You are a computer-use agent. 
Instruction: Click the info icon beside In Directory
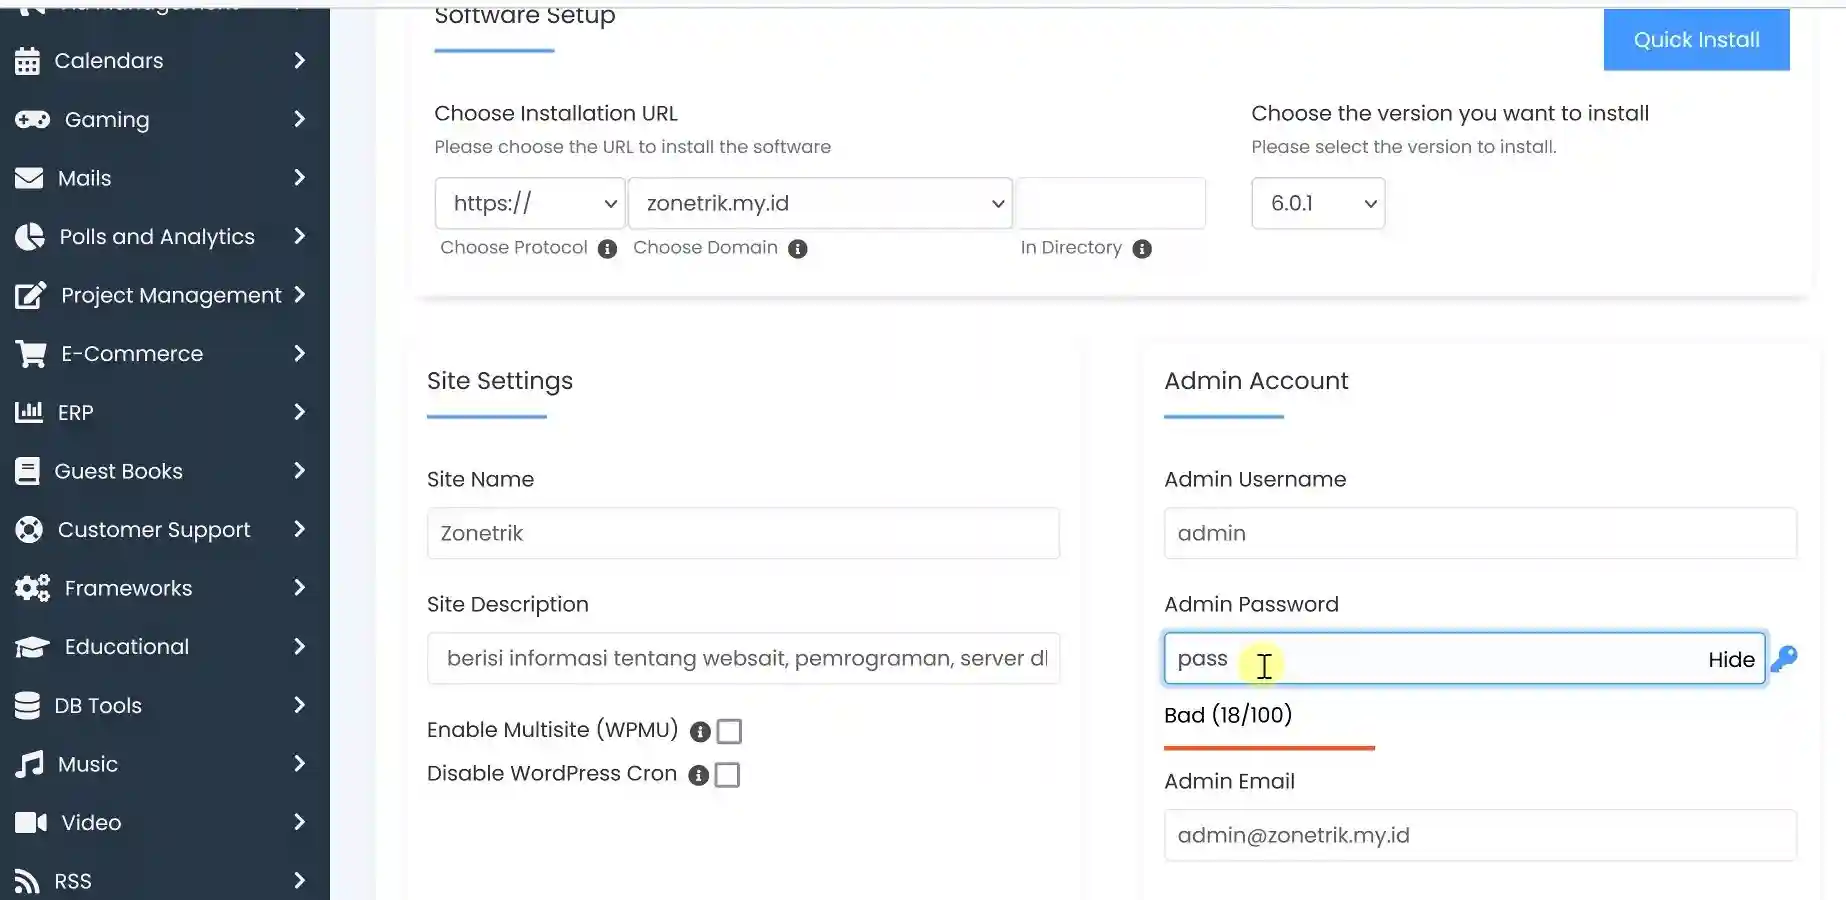pos(1142,249)
